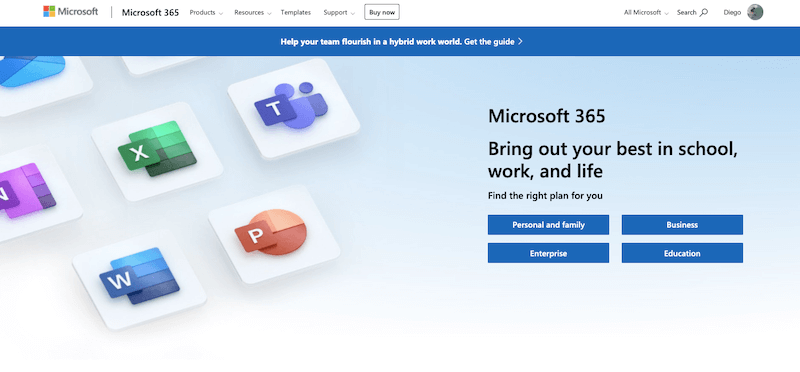
Task: Click the Microsoft logo
Action: (70, 12)
